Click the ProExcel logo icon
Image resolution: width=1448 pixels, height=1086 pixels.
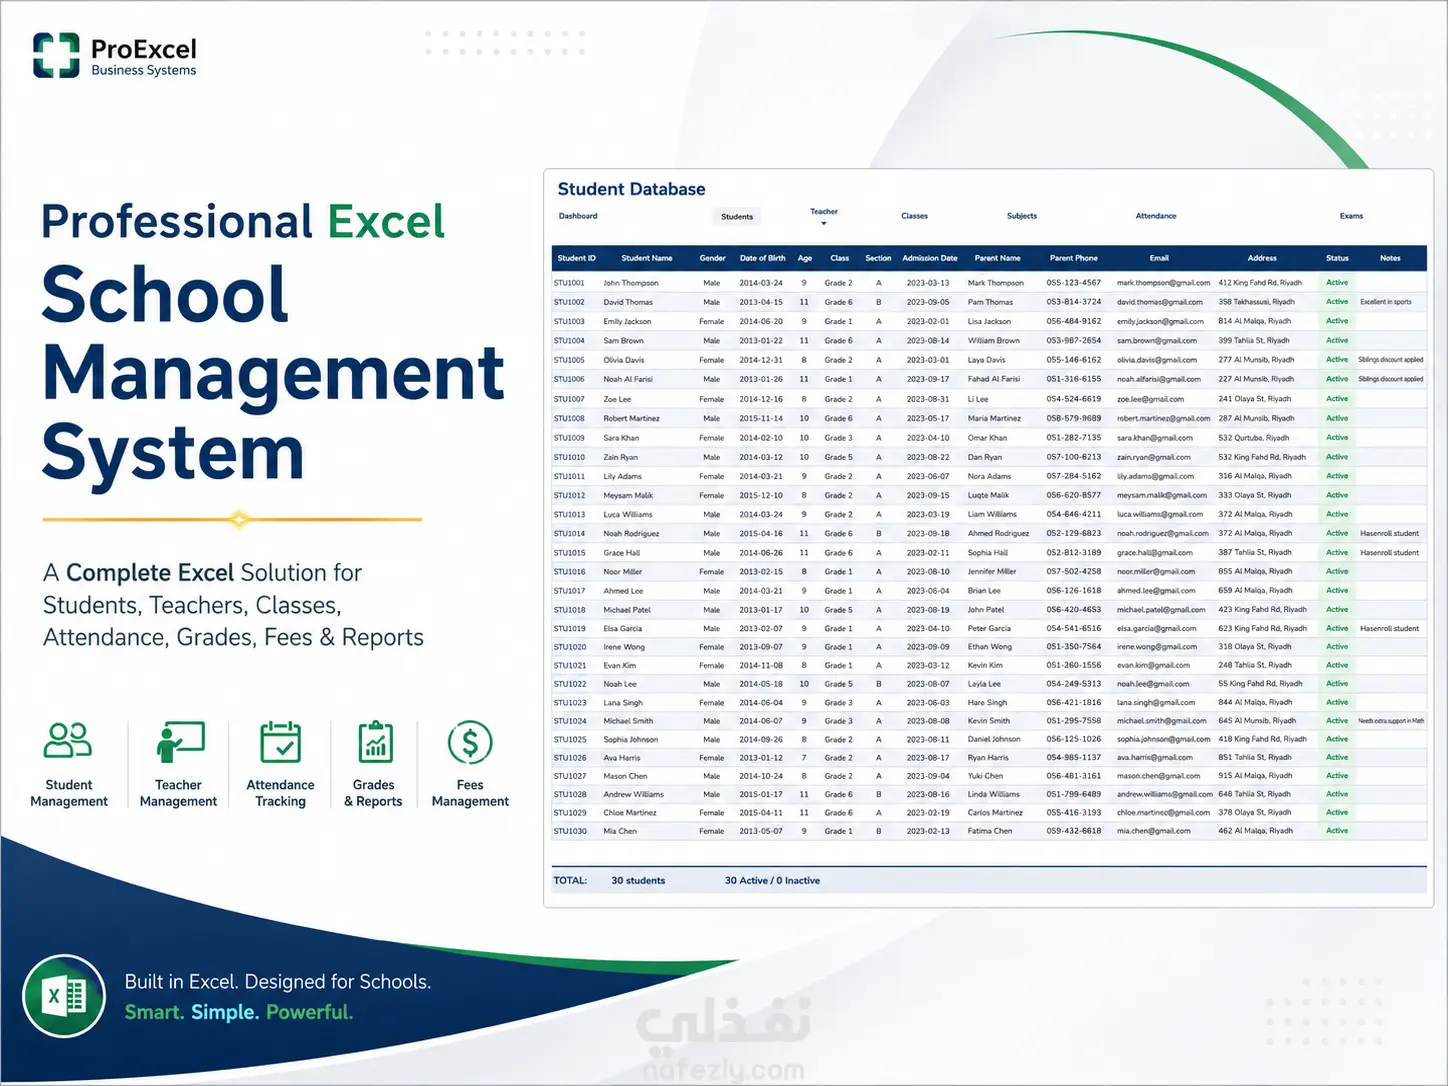click(x=56, y=55)
